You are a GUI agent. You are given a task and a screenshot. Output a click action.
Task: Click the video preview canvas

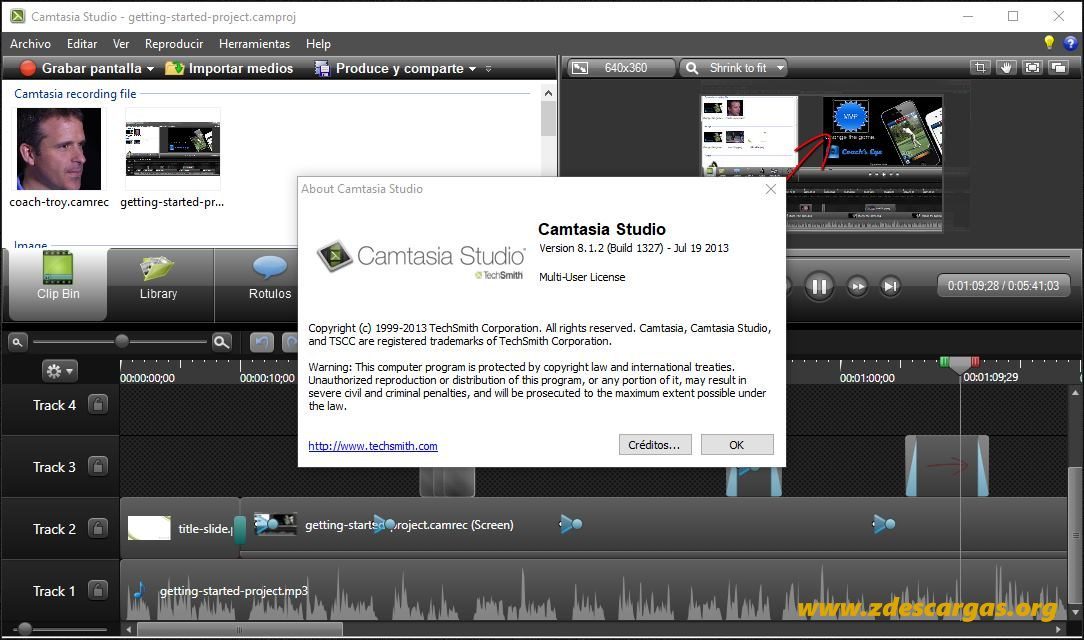[822, 164]
